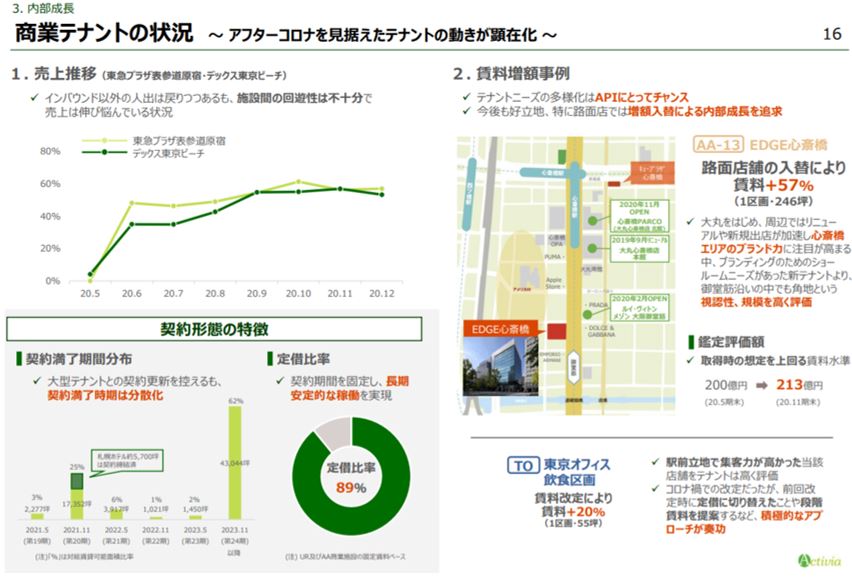Select the 大丸心斎橋店本館 green map marker
Screen dimensions: 852x587
591,248
